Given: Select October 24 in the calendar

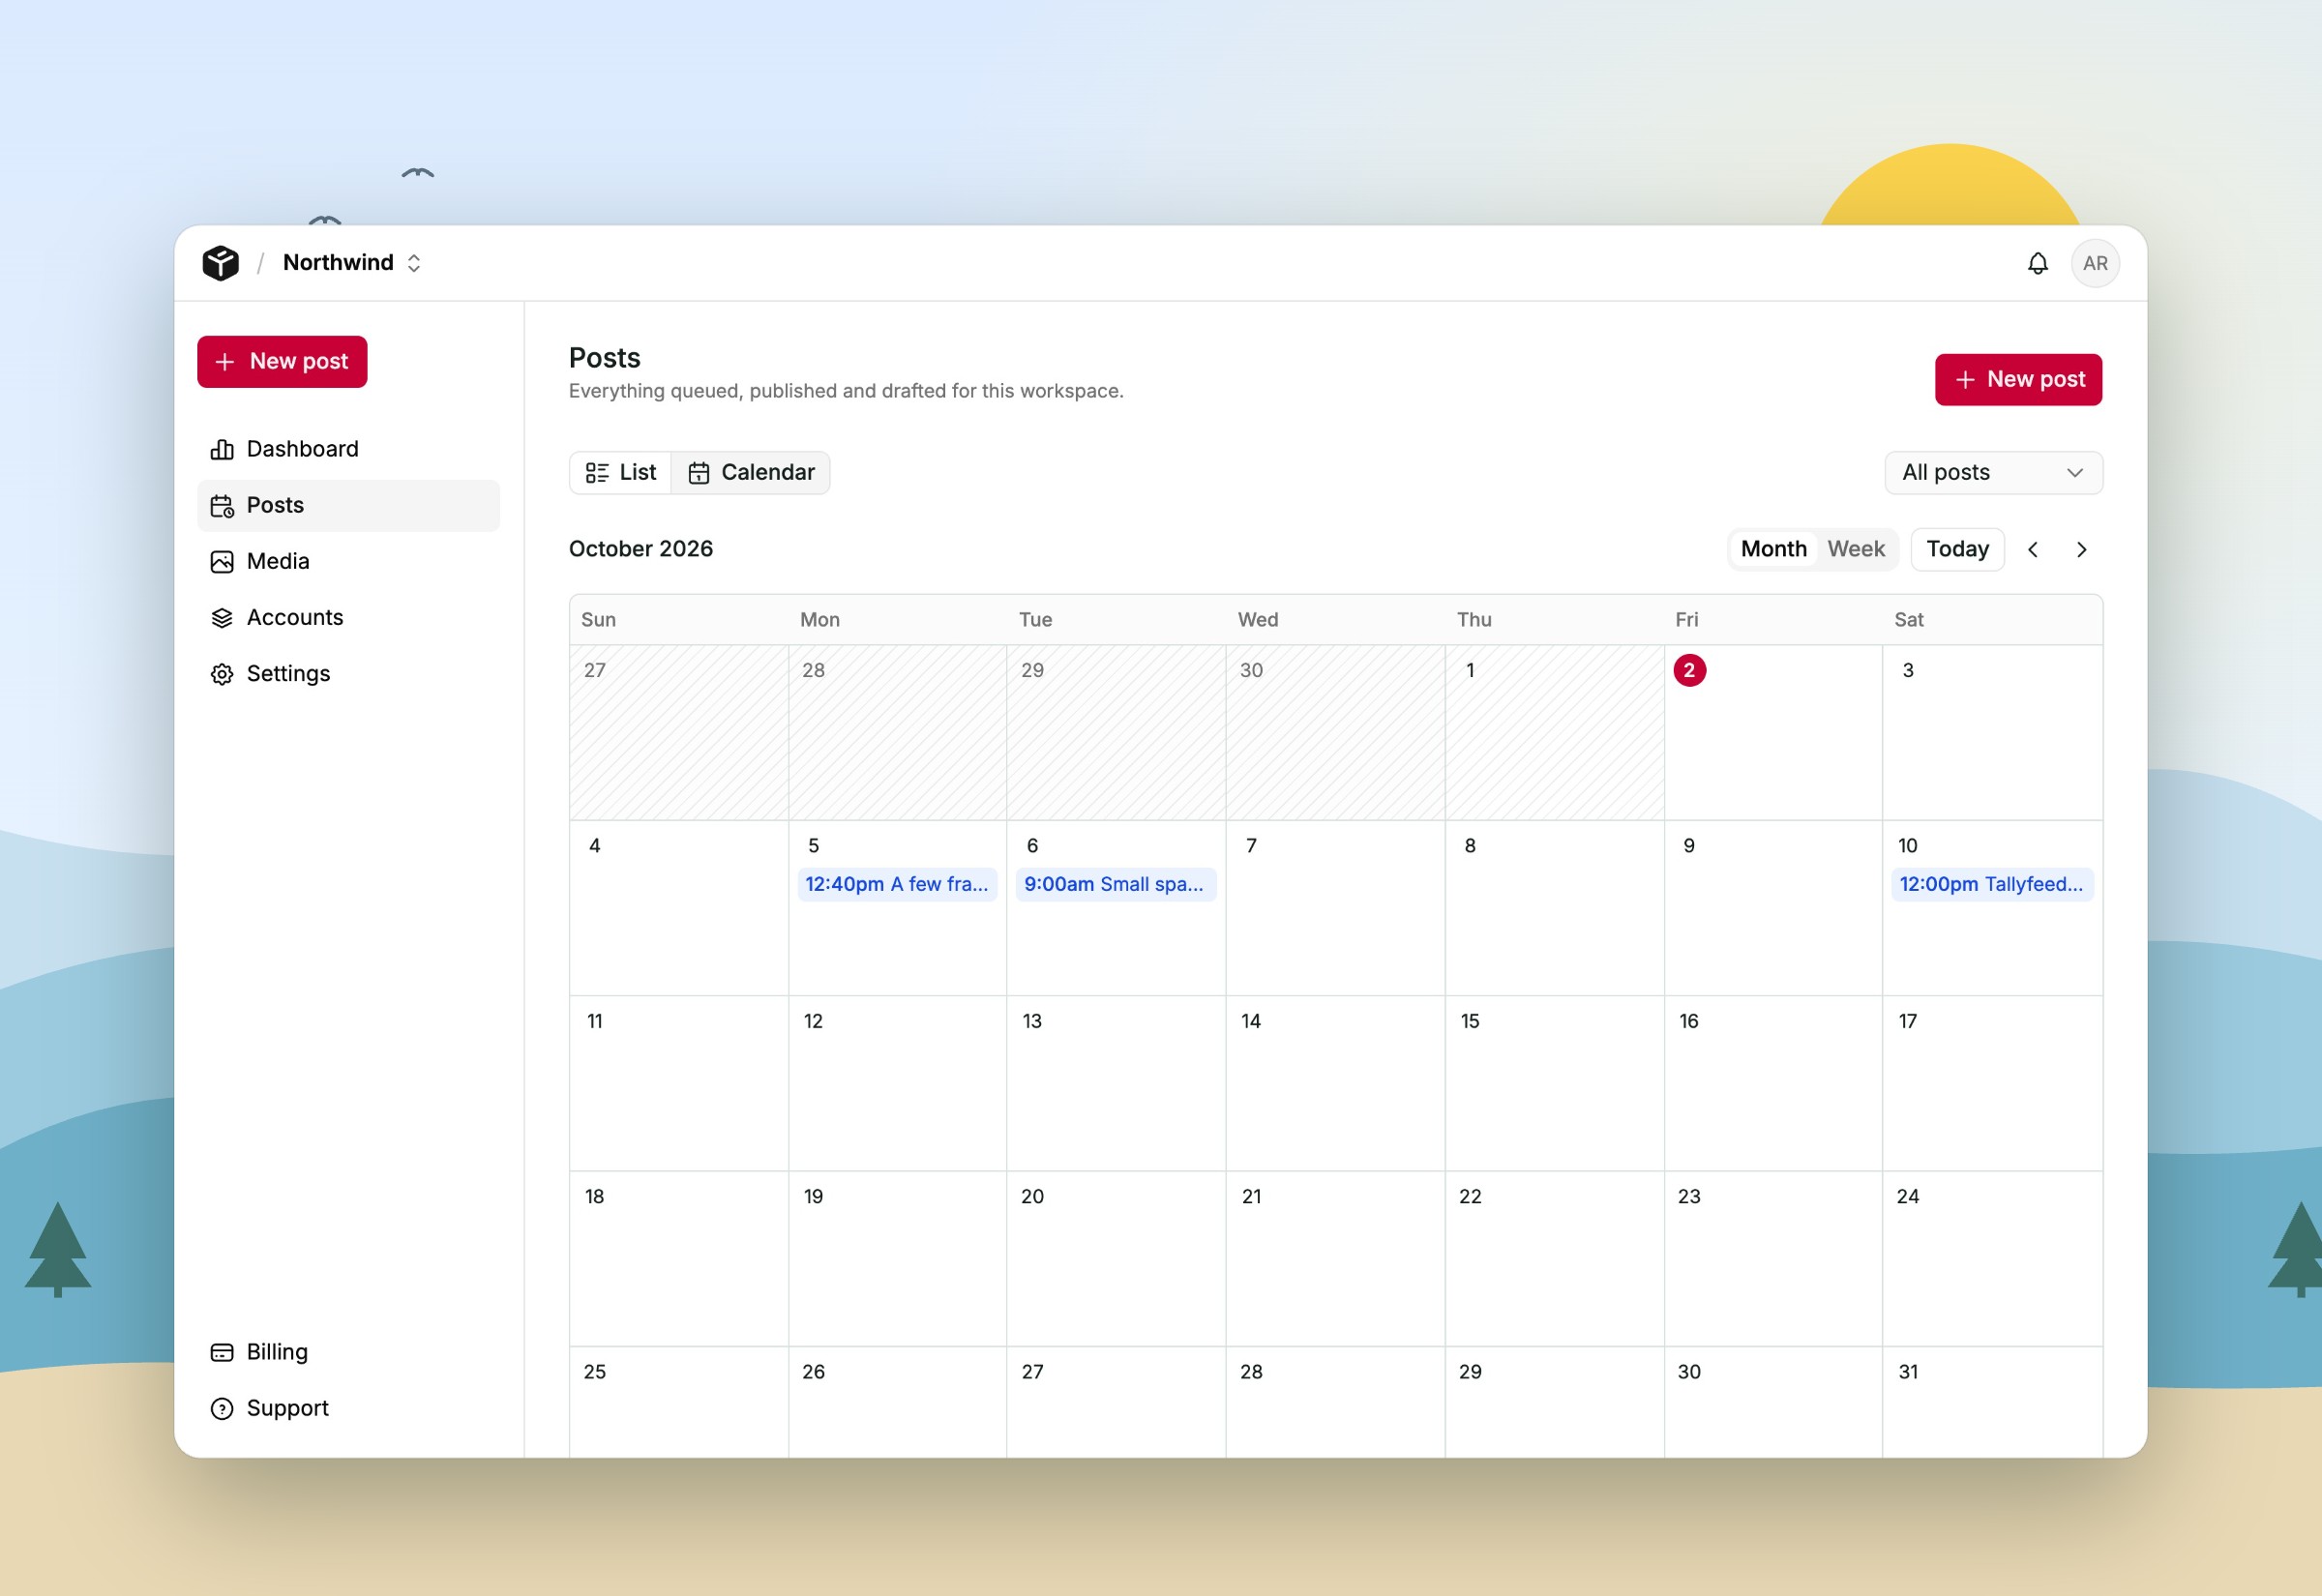Looking at the screenshot, I should (x=1992, y=1258).
